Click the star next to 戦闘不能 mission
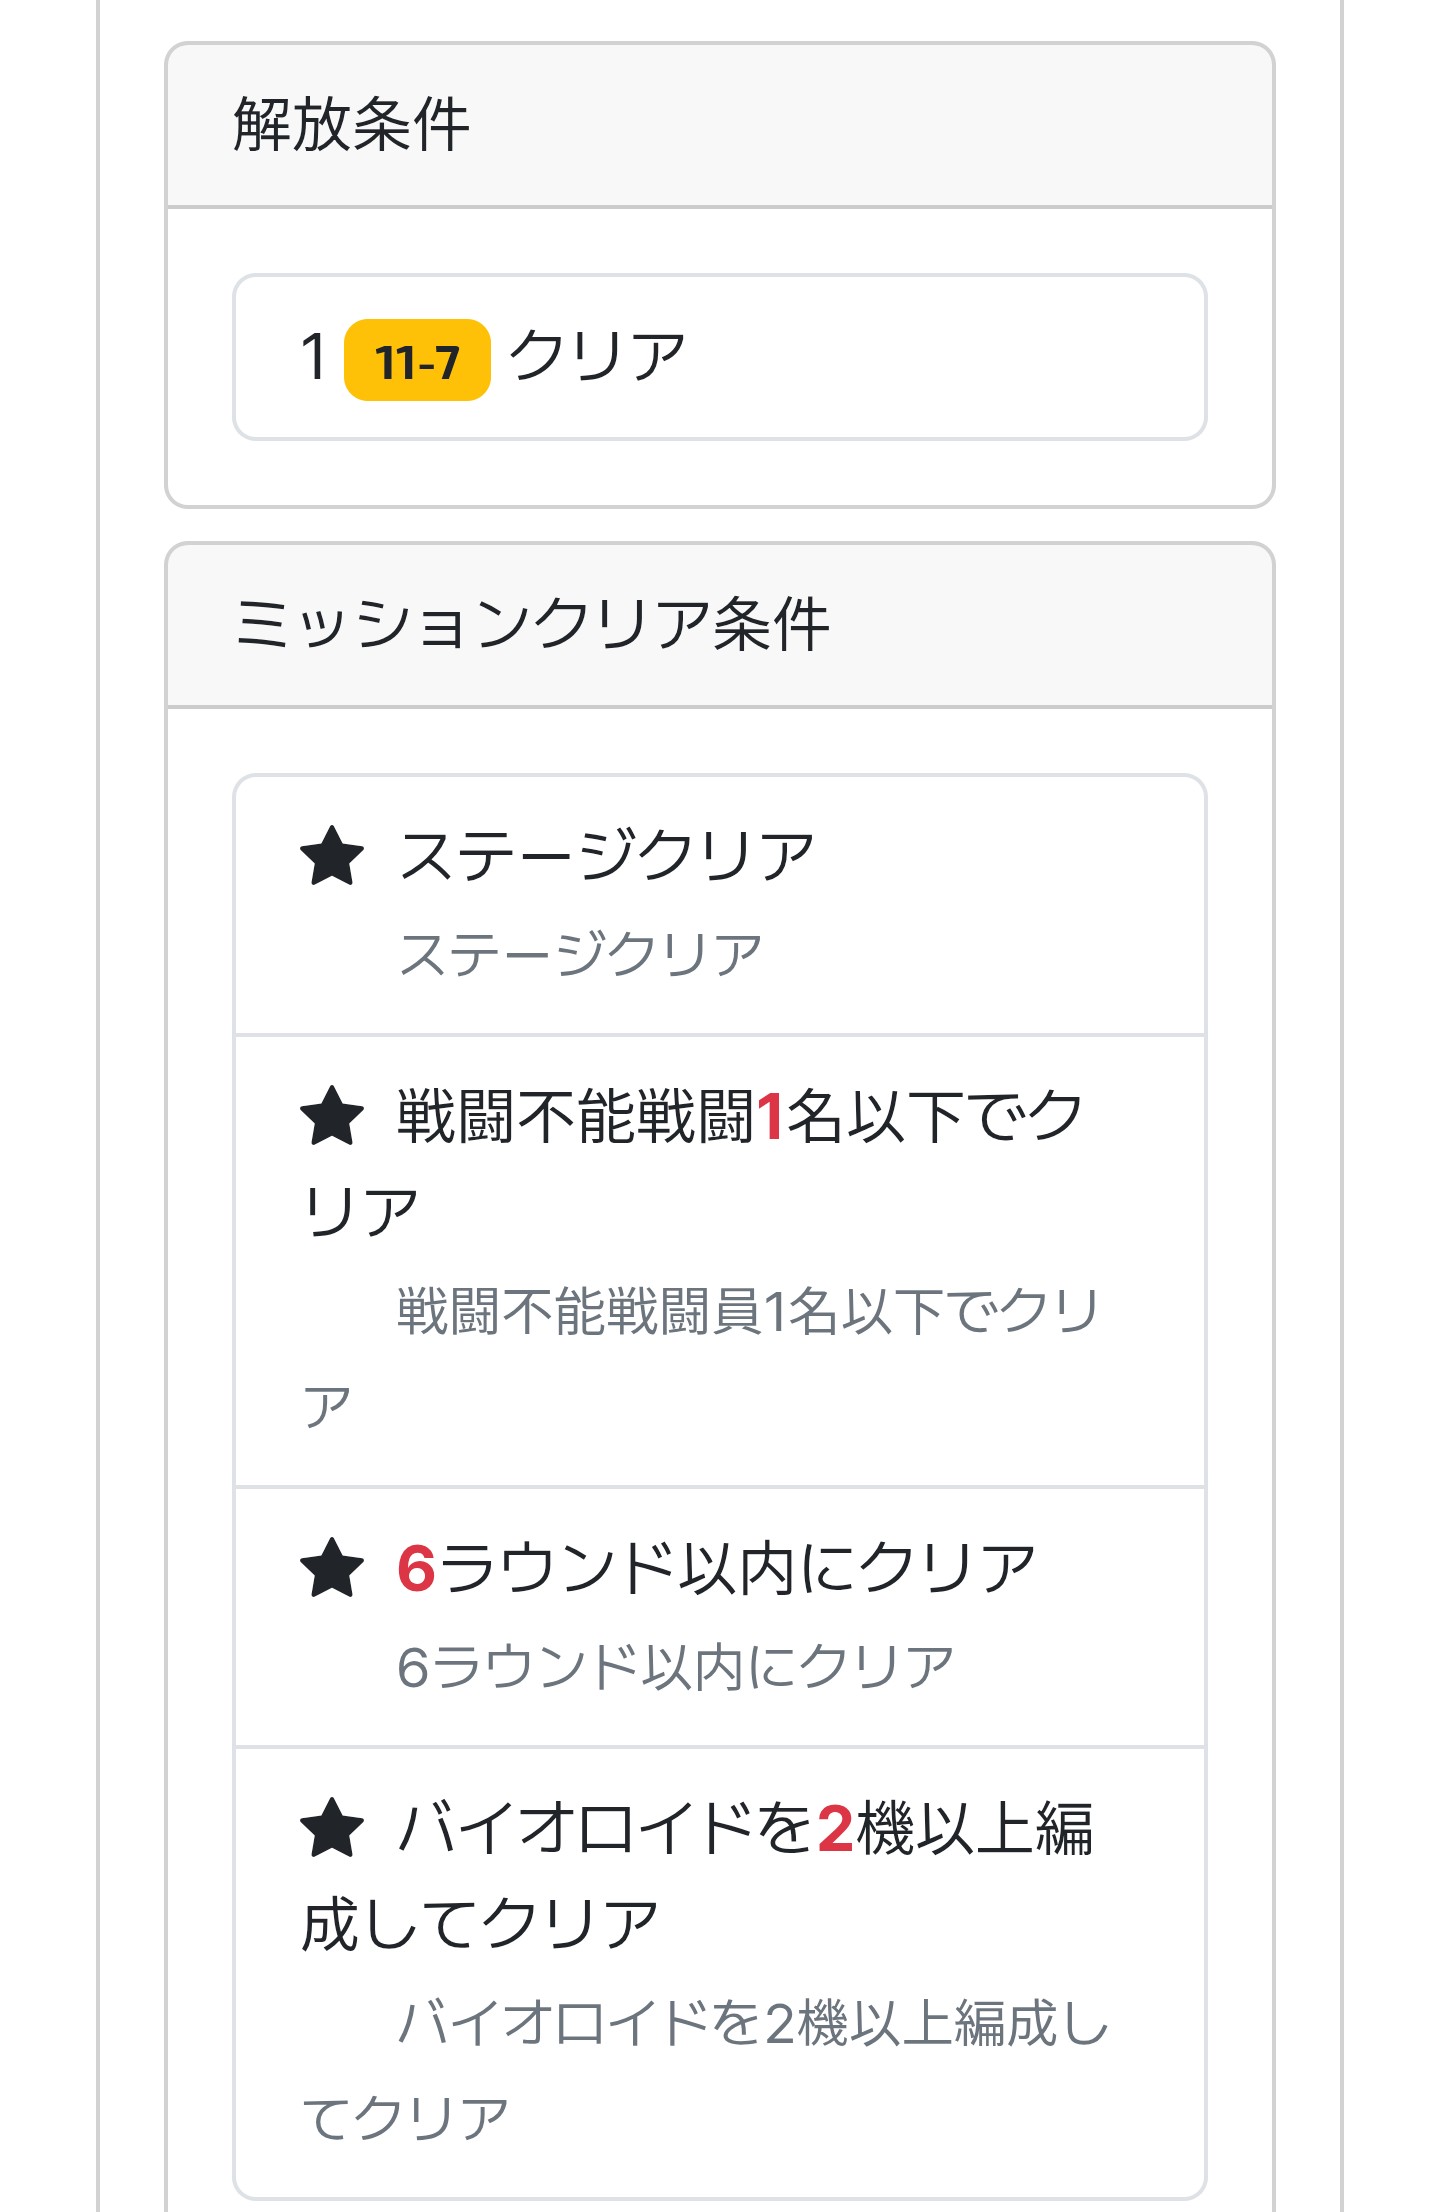The width and height of the screenshot is (1440, 2212). click(x=332, y=1117)
